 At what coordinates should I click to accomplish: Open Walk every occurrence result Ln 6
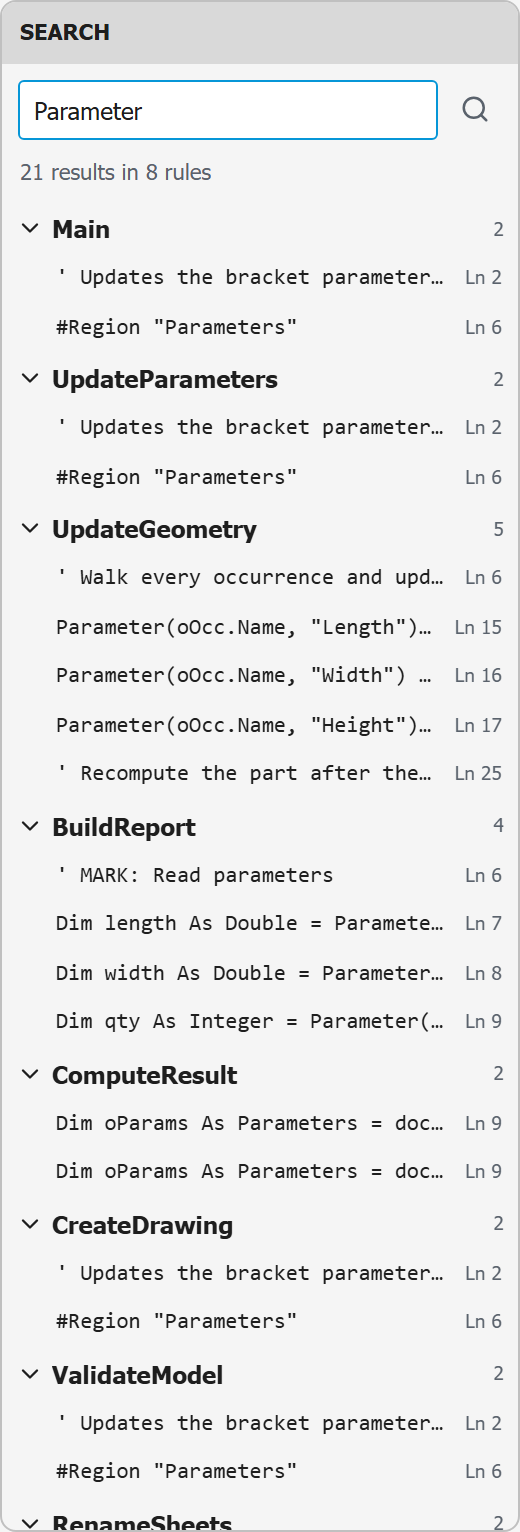(260, 577)
